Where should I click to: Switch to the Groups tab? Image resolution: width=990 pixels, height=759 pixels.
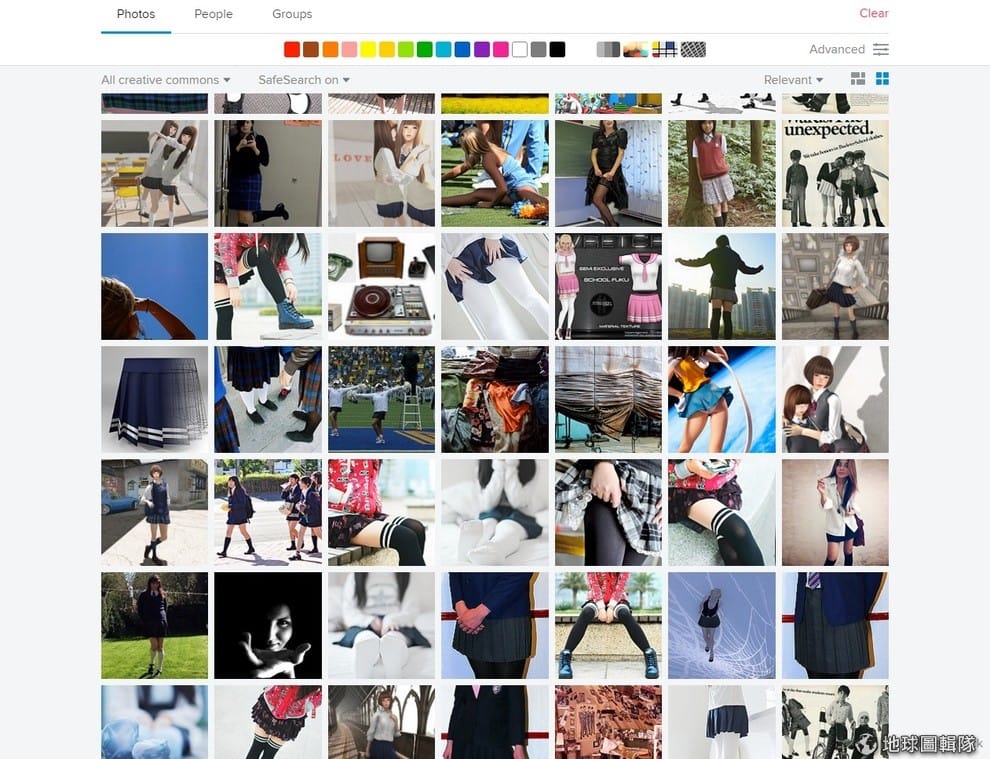292,14
